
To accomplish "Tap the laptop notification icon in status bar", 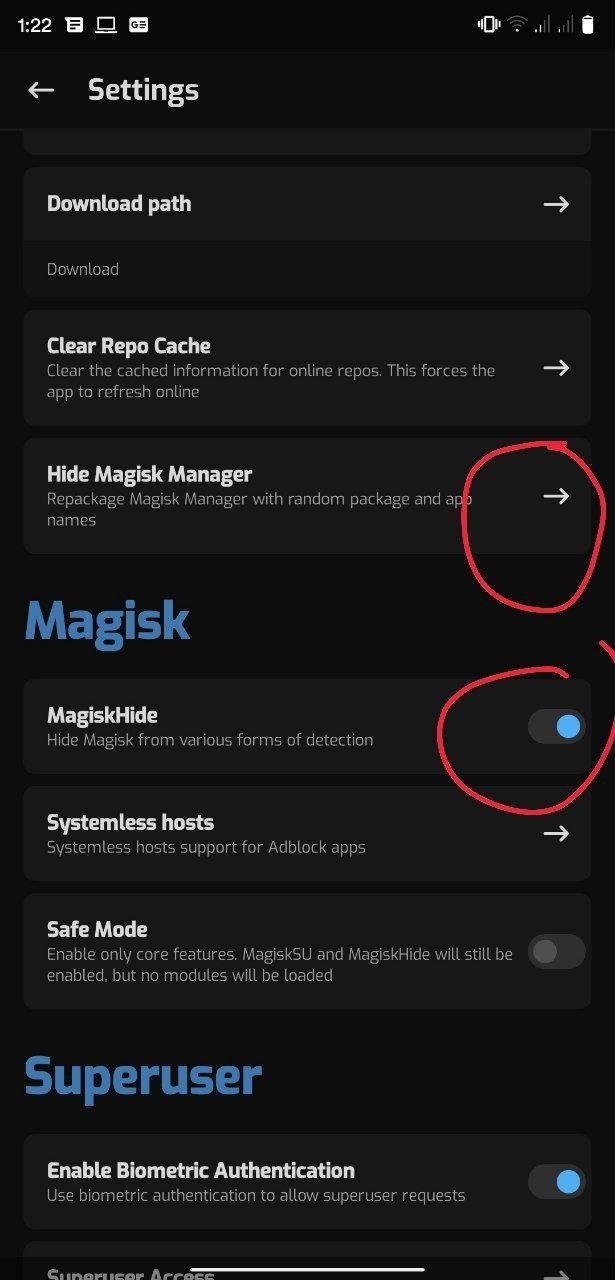I will point(106,25).
